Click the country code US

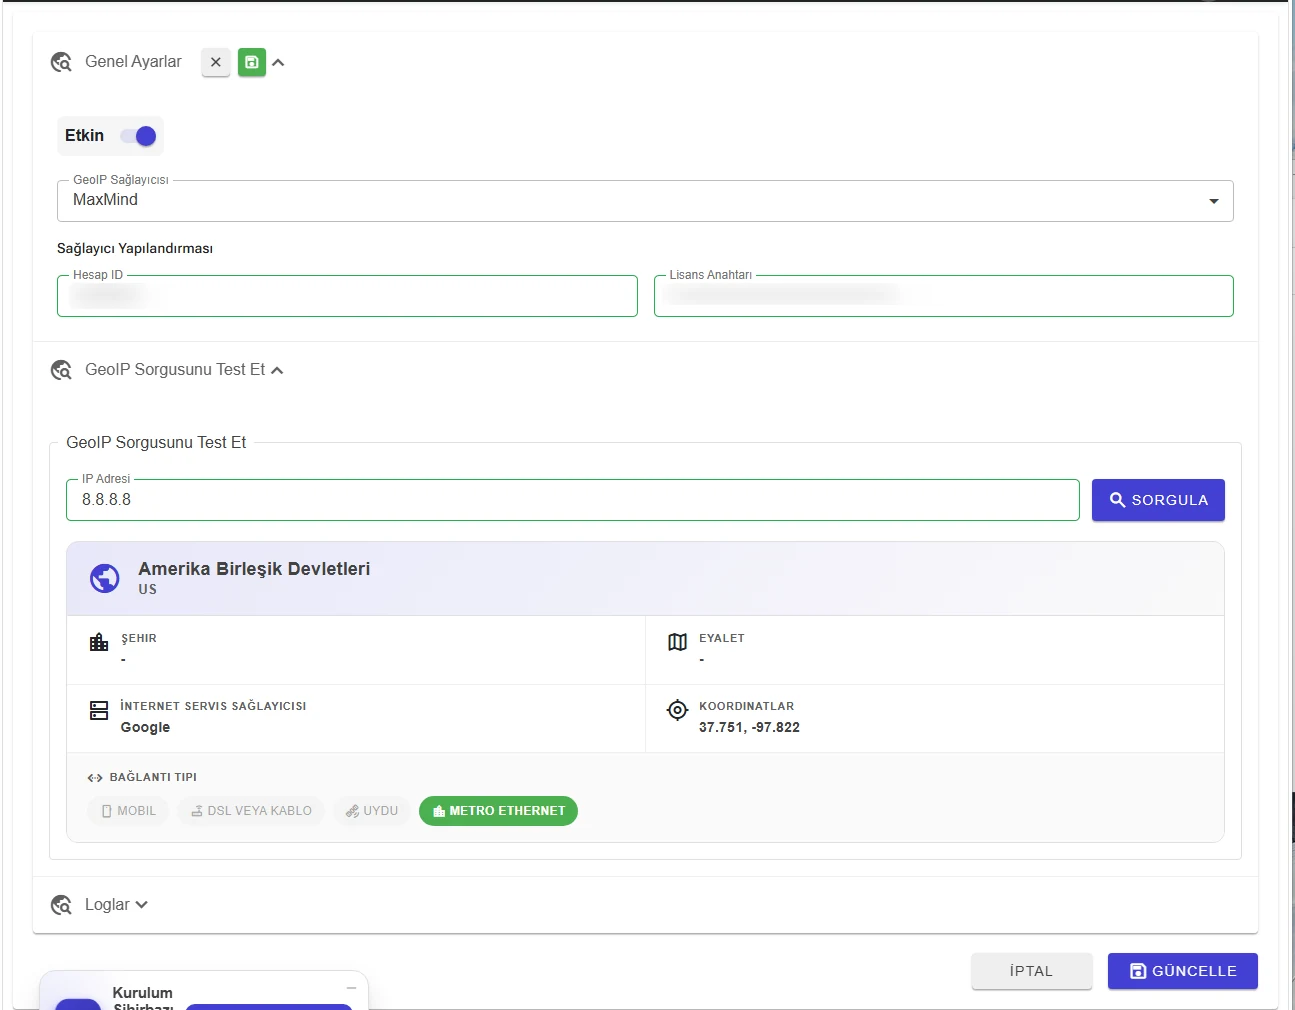click(147, 590)
